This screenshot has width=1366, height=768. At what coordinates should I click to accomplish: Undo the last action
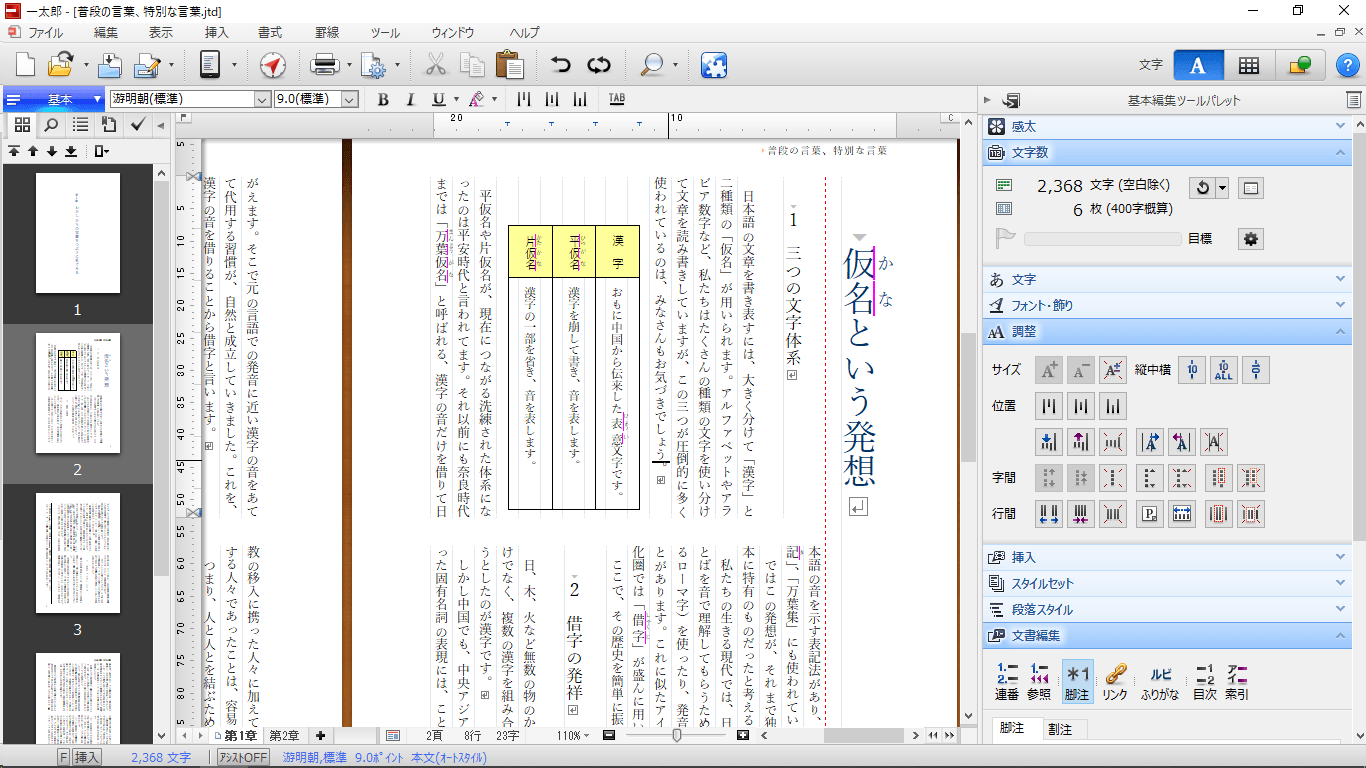pos(561,65)
